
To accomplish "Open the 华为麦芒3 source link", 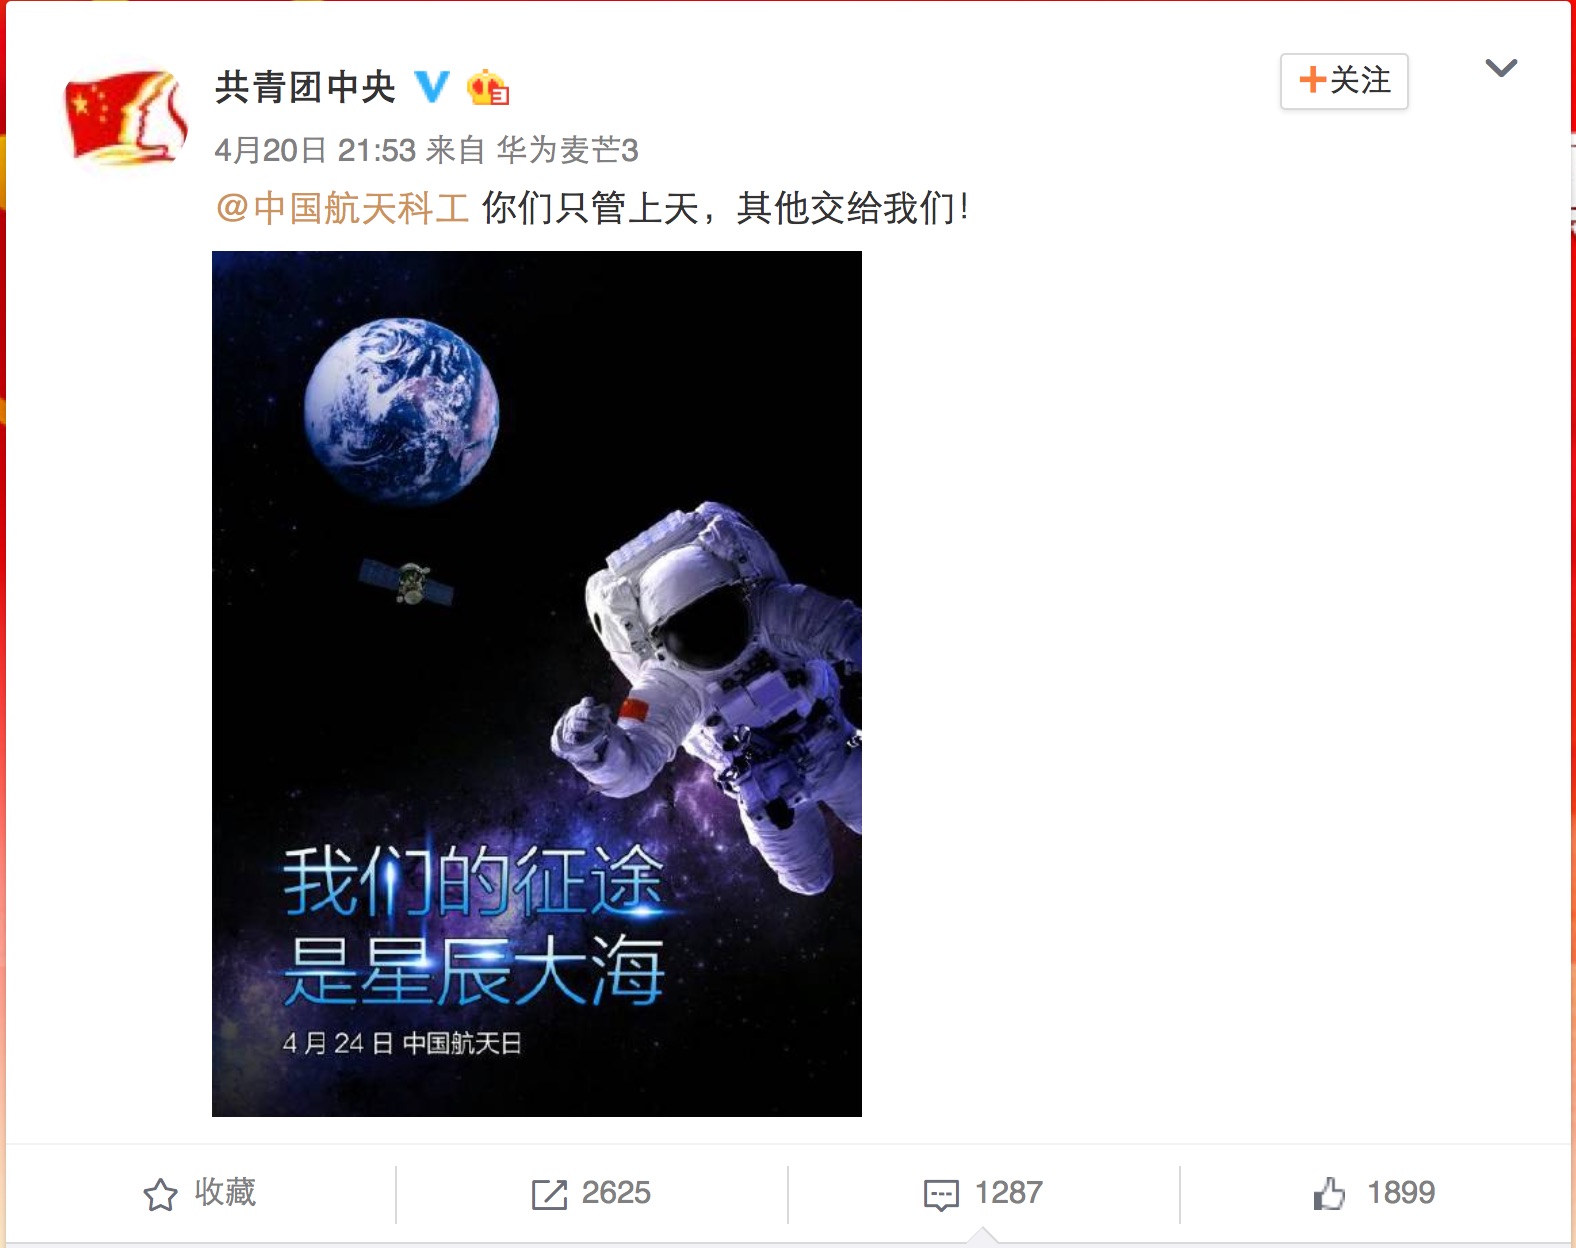I will point(567,150).
